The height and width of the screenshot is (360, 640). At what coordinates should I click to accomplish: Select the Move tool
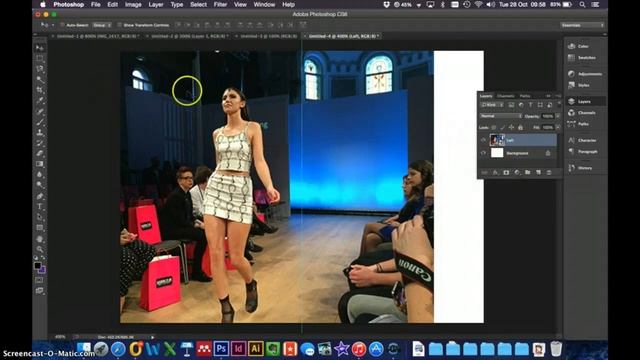click(x=40, y=48)
